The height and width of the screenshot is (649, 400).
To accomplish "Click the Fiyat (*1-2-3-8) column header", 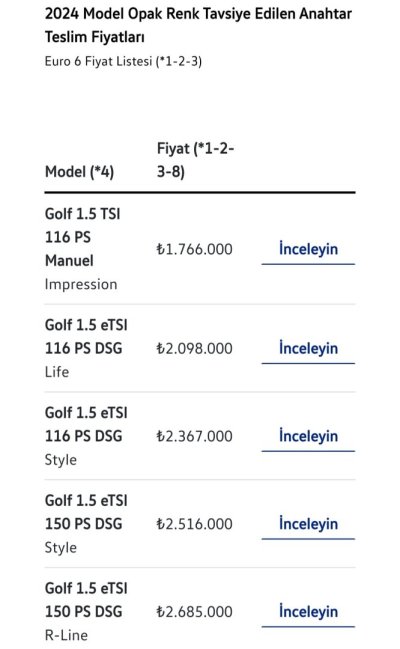I will pyautogui.click(x=195, y=160).
